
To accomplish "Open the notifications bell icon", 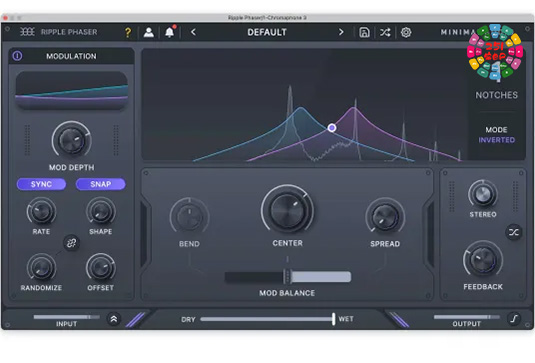I will pos(170,32).
